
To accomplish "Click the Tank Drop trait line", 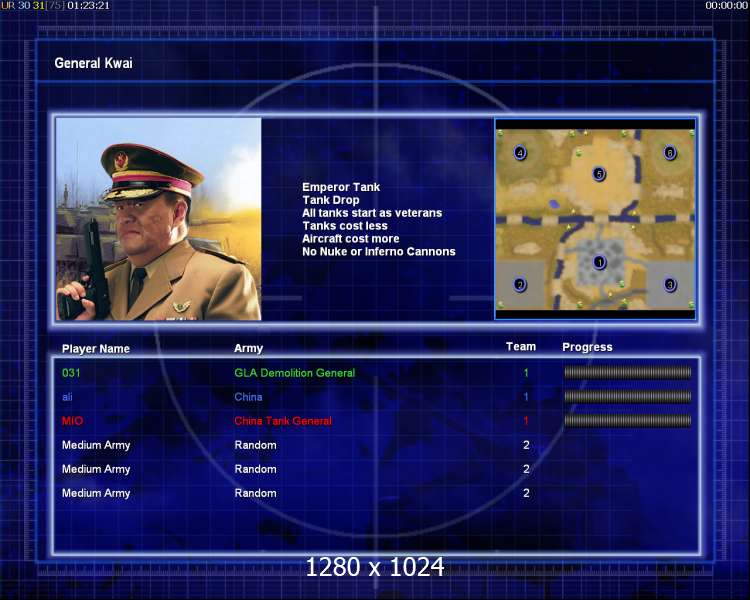I will pyautogui.click(x=331, y=200).
